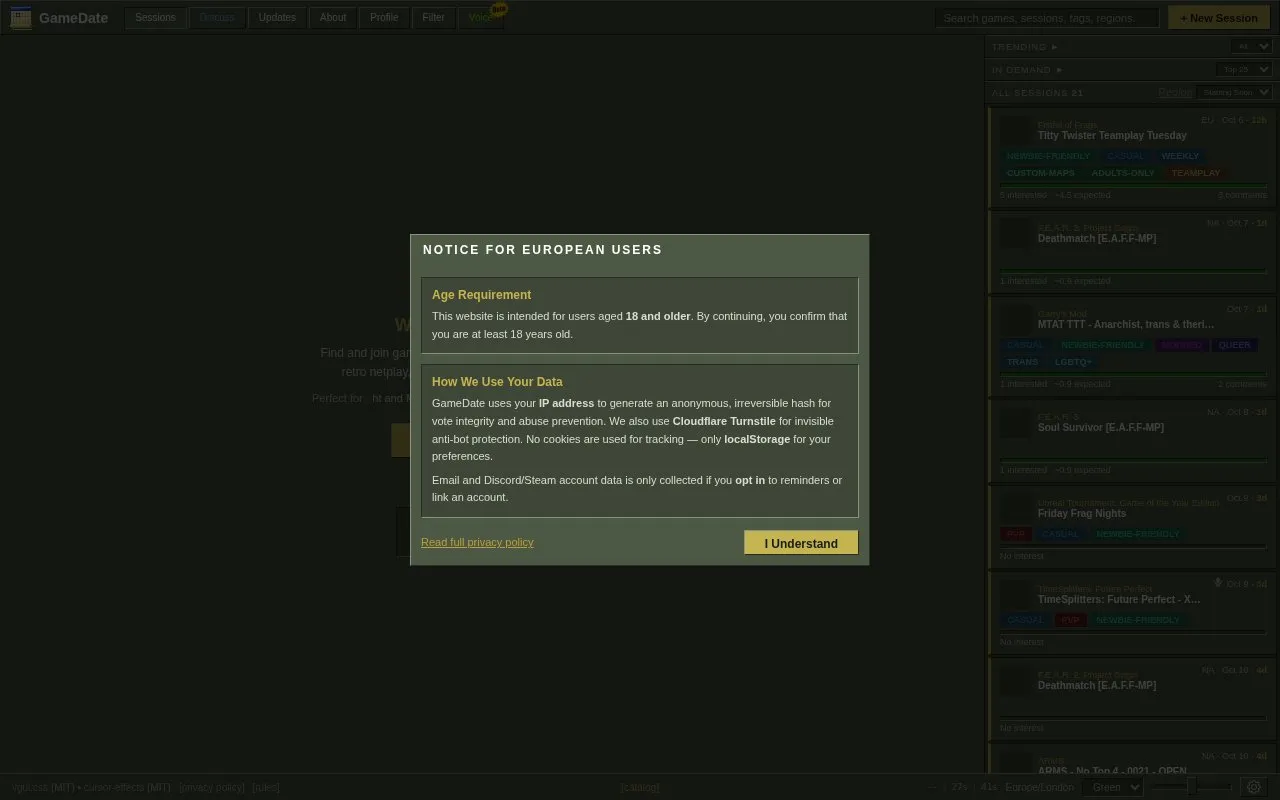The height and width of the screenshot is (800, 1280).
Task: Select the TEAMPLAY tag
Action: (1196, 173)
